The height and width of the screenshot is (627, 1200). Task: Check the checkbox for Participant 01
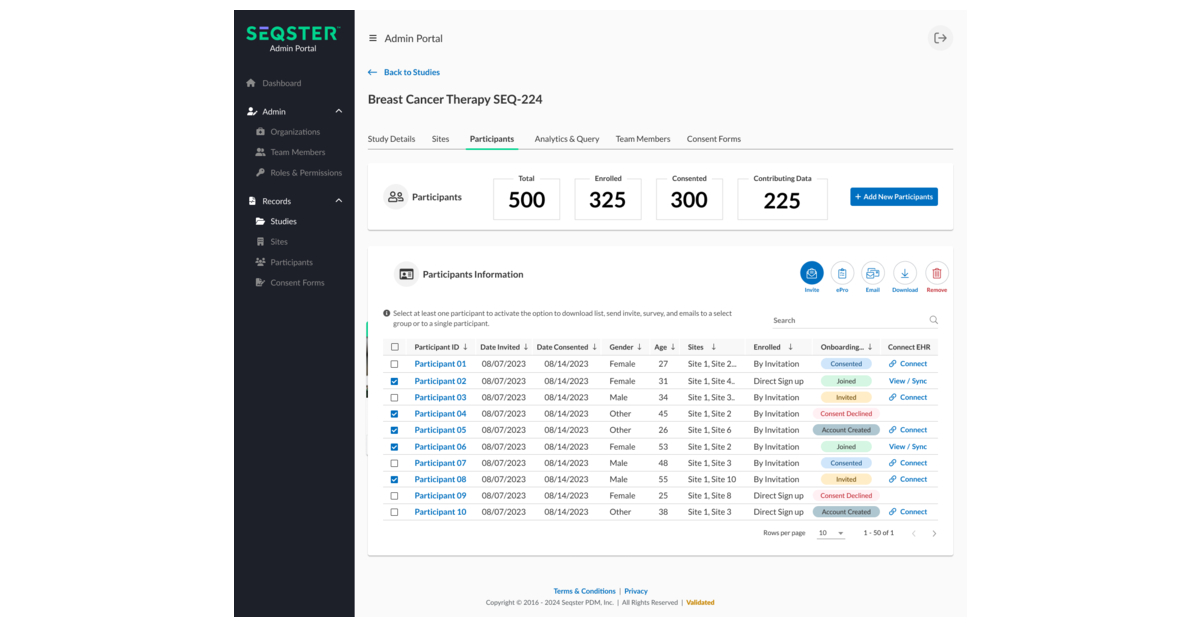[x=394, y=364]
